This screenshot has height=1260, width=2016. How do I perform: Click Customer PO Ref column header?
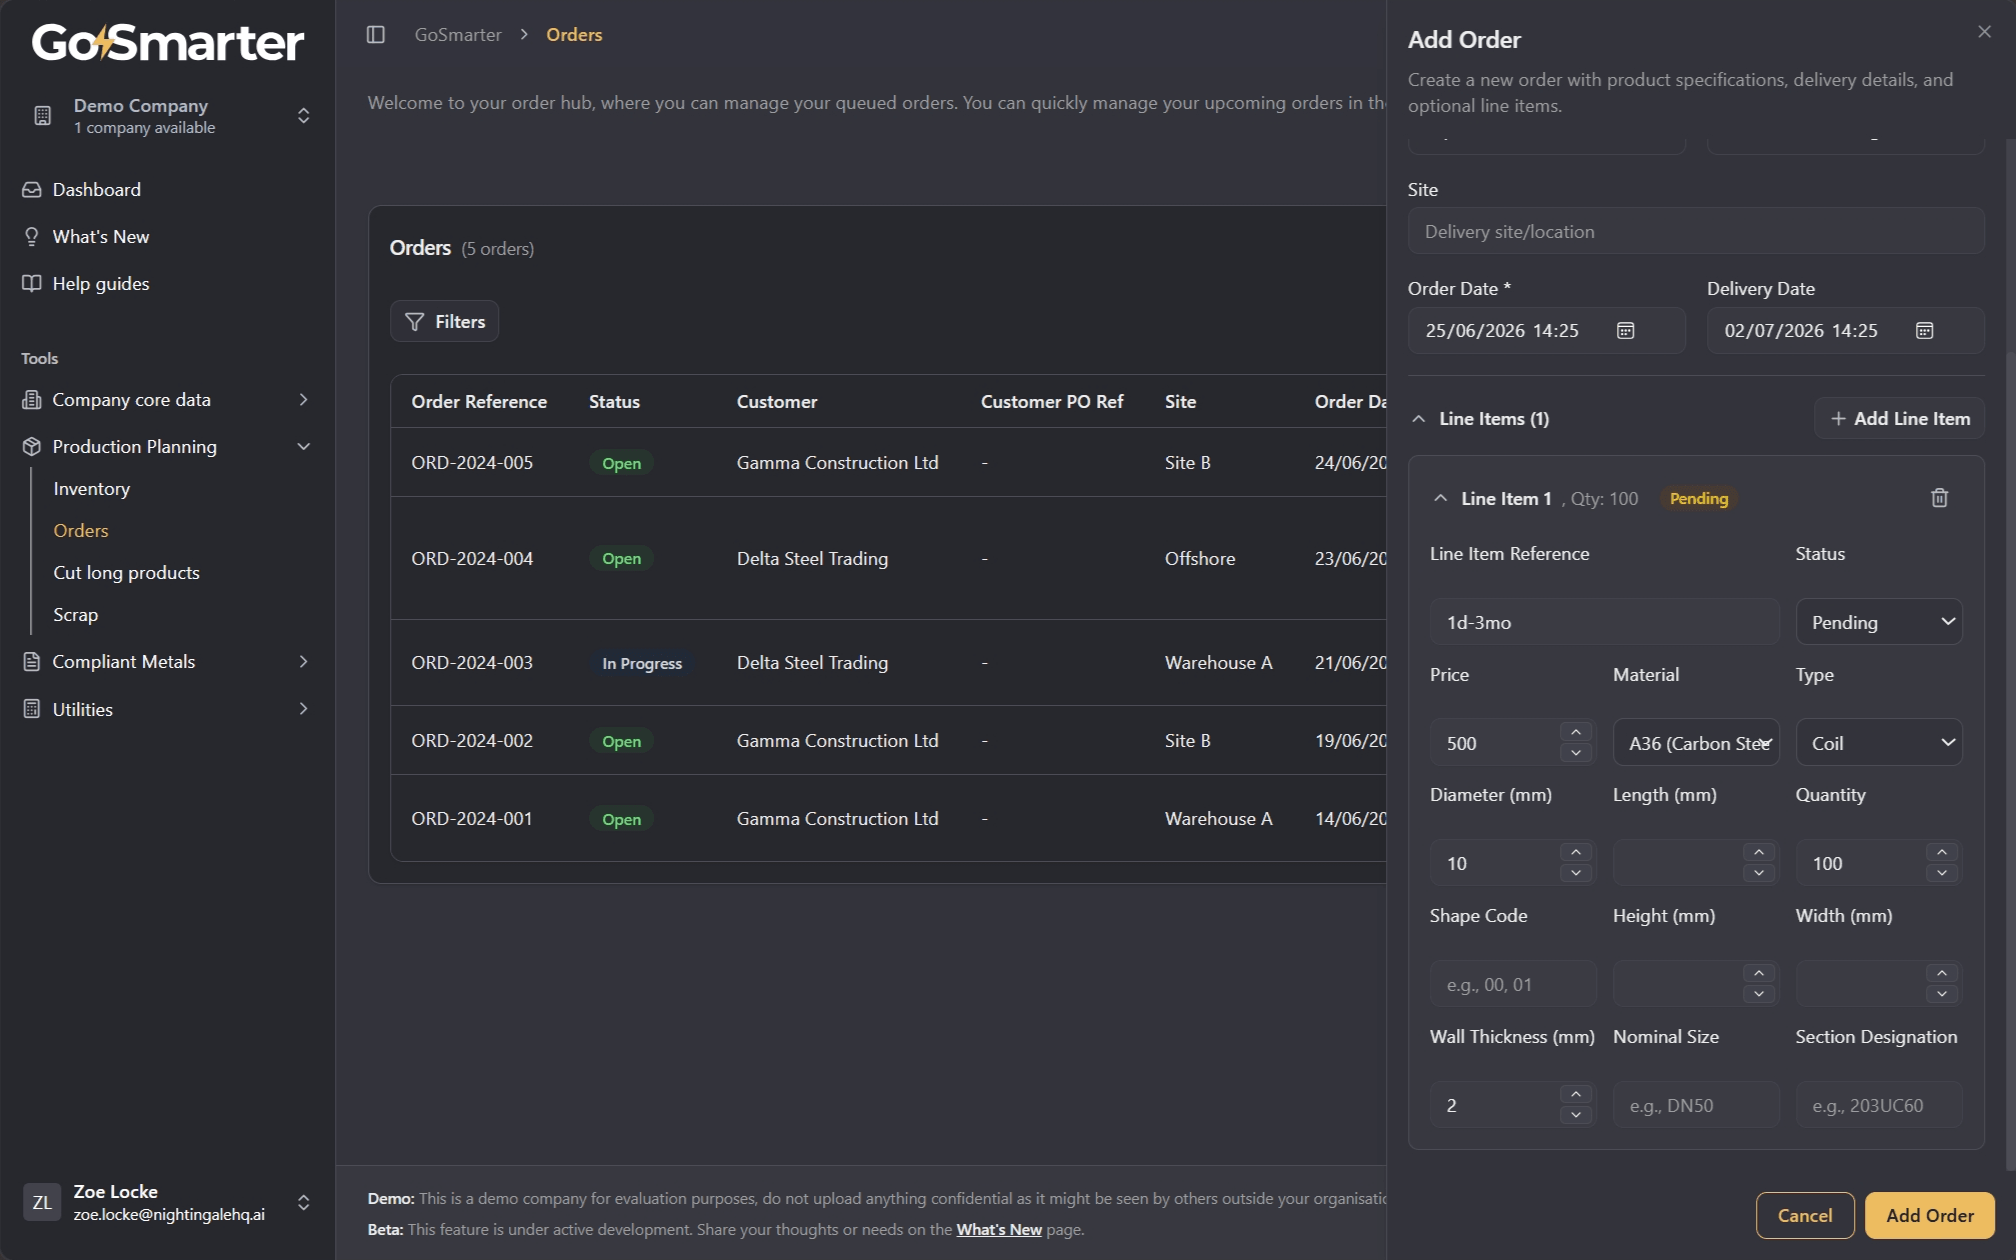pos(1052,402)
